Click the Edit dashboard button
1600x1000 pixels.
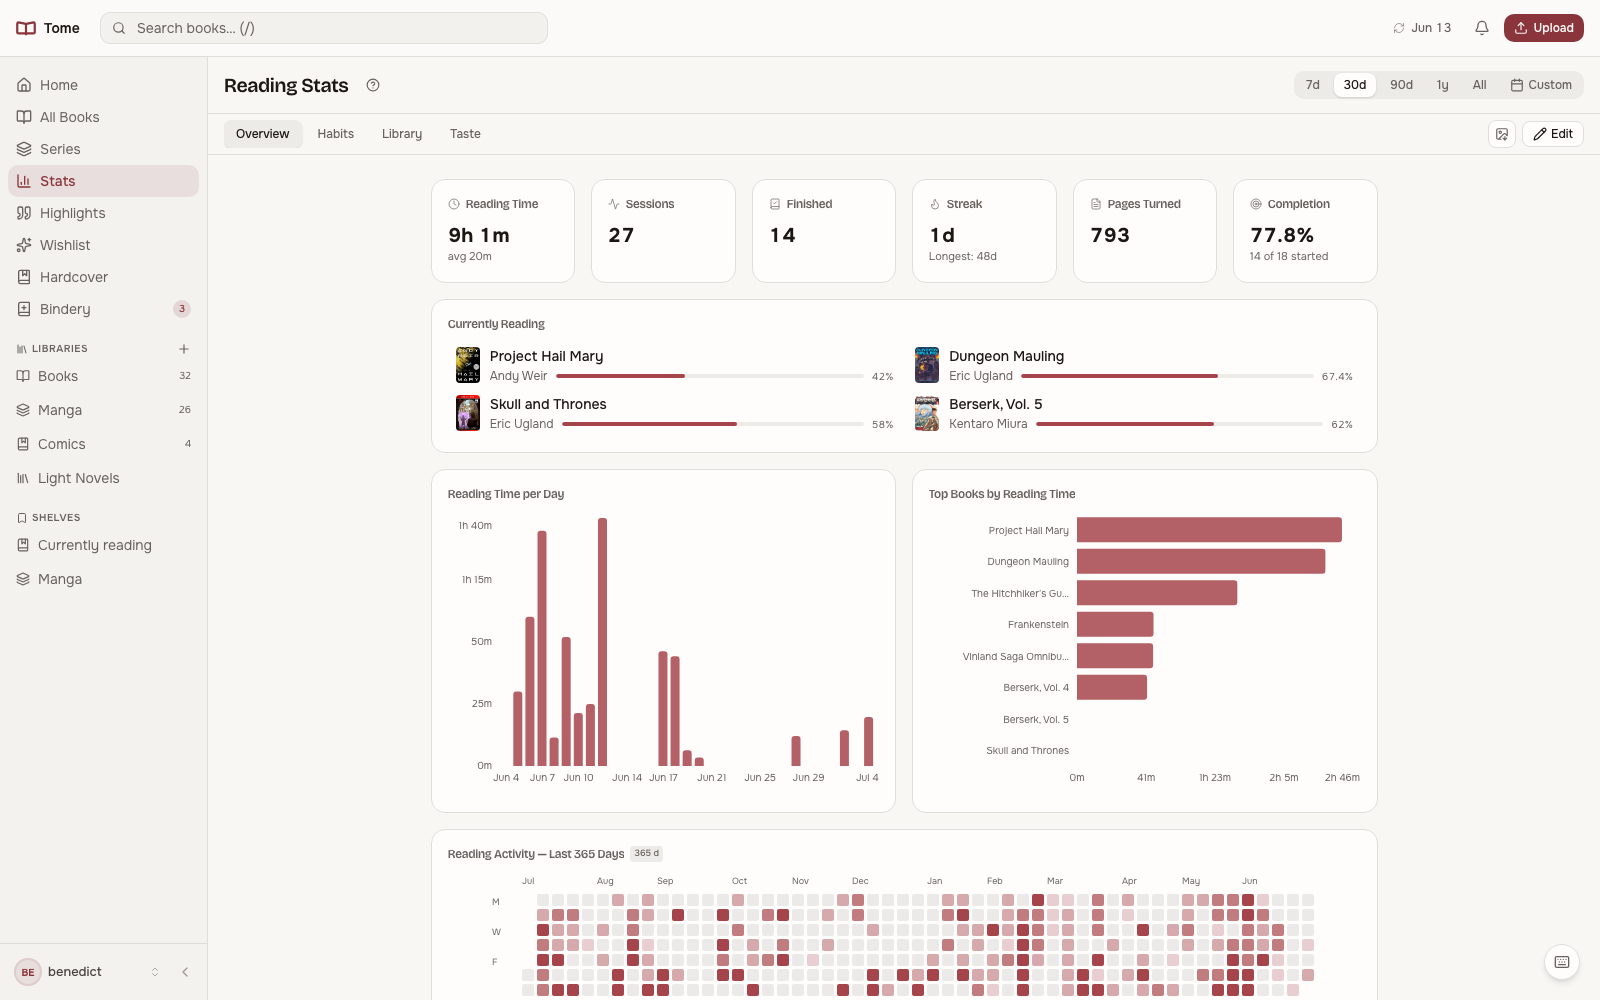click(1553, 134)
